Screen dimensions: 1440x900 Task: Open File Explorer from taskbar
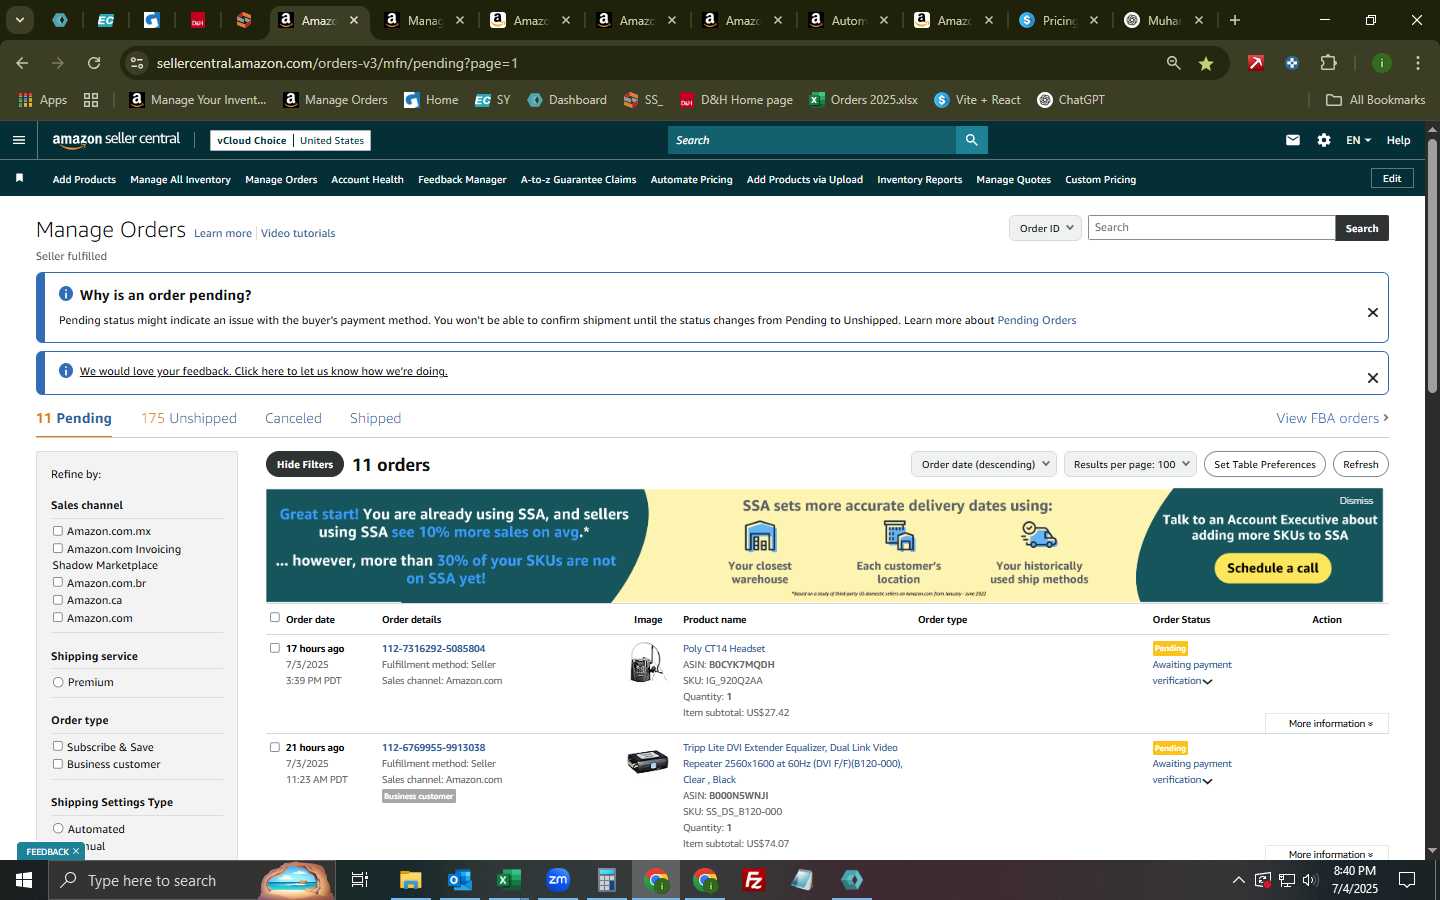coord(411,880)
